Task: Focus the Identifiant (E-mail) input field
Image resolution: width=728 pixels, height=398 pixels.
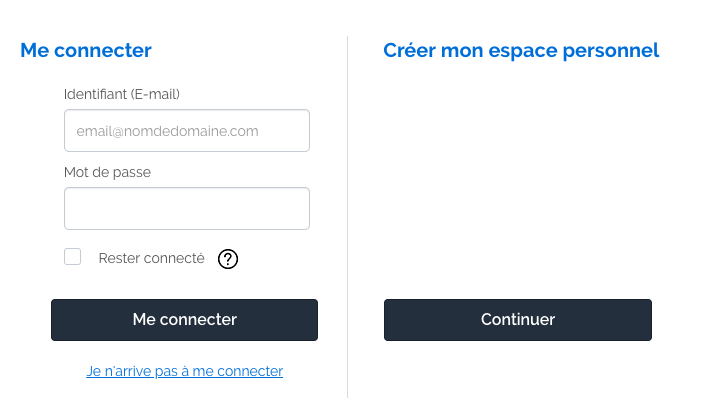Action: 187,130
